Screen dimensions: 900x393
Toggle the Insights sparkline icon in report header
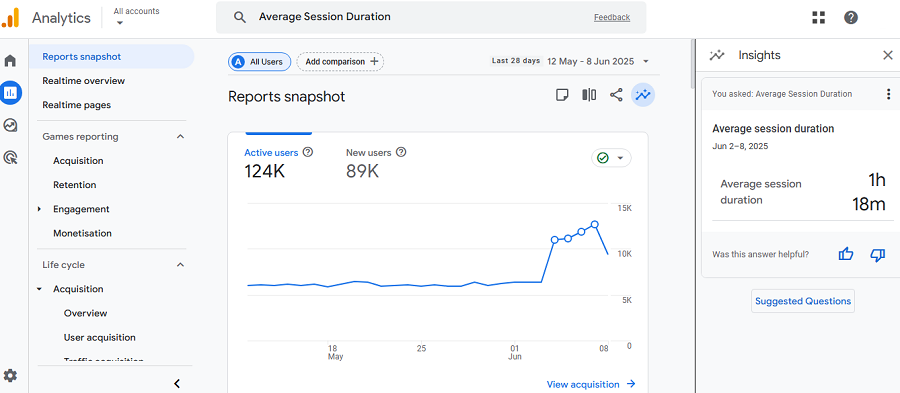pyautogui.click(x=643, y=95)
